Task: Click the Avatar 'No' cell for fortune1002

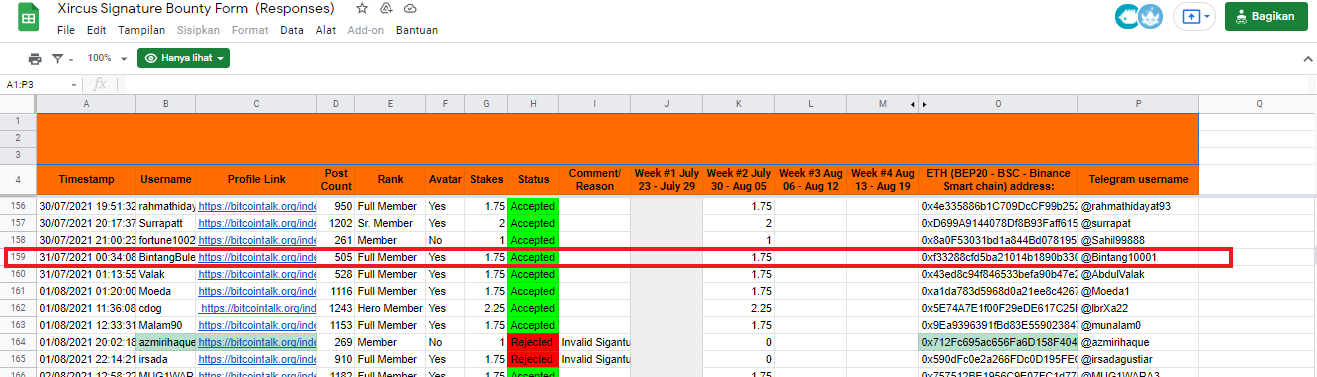Action: (445, 240)
